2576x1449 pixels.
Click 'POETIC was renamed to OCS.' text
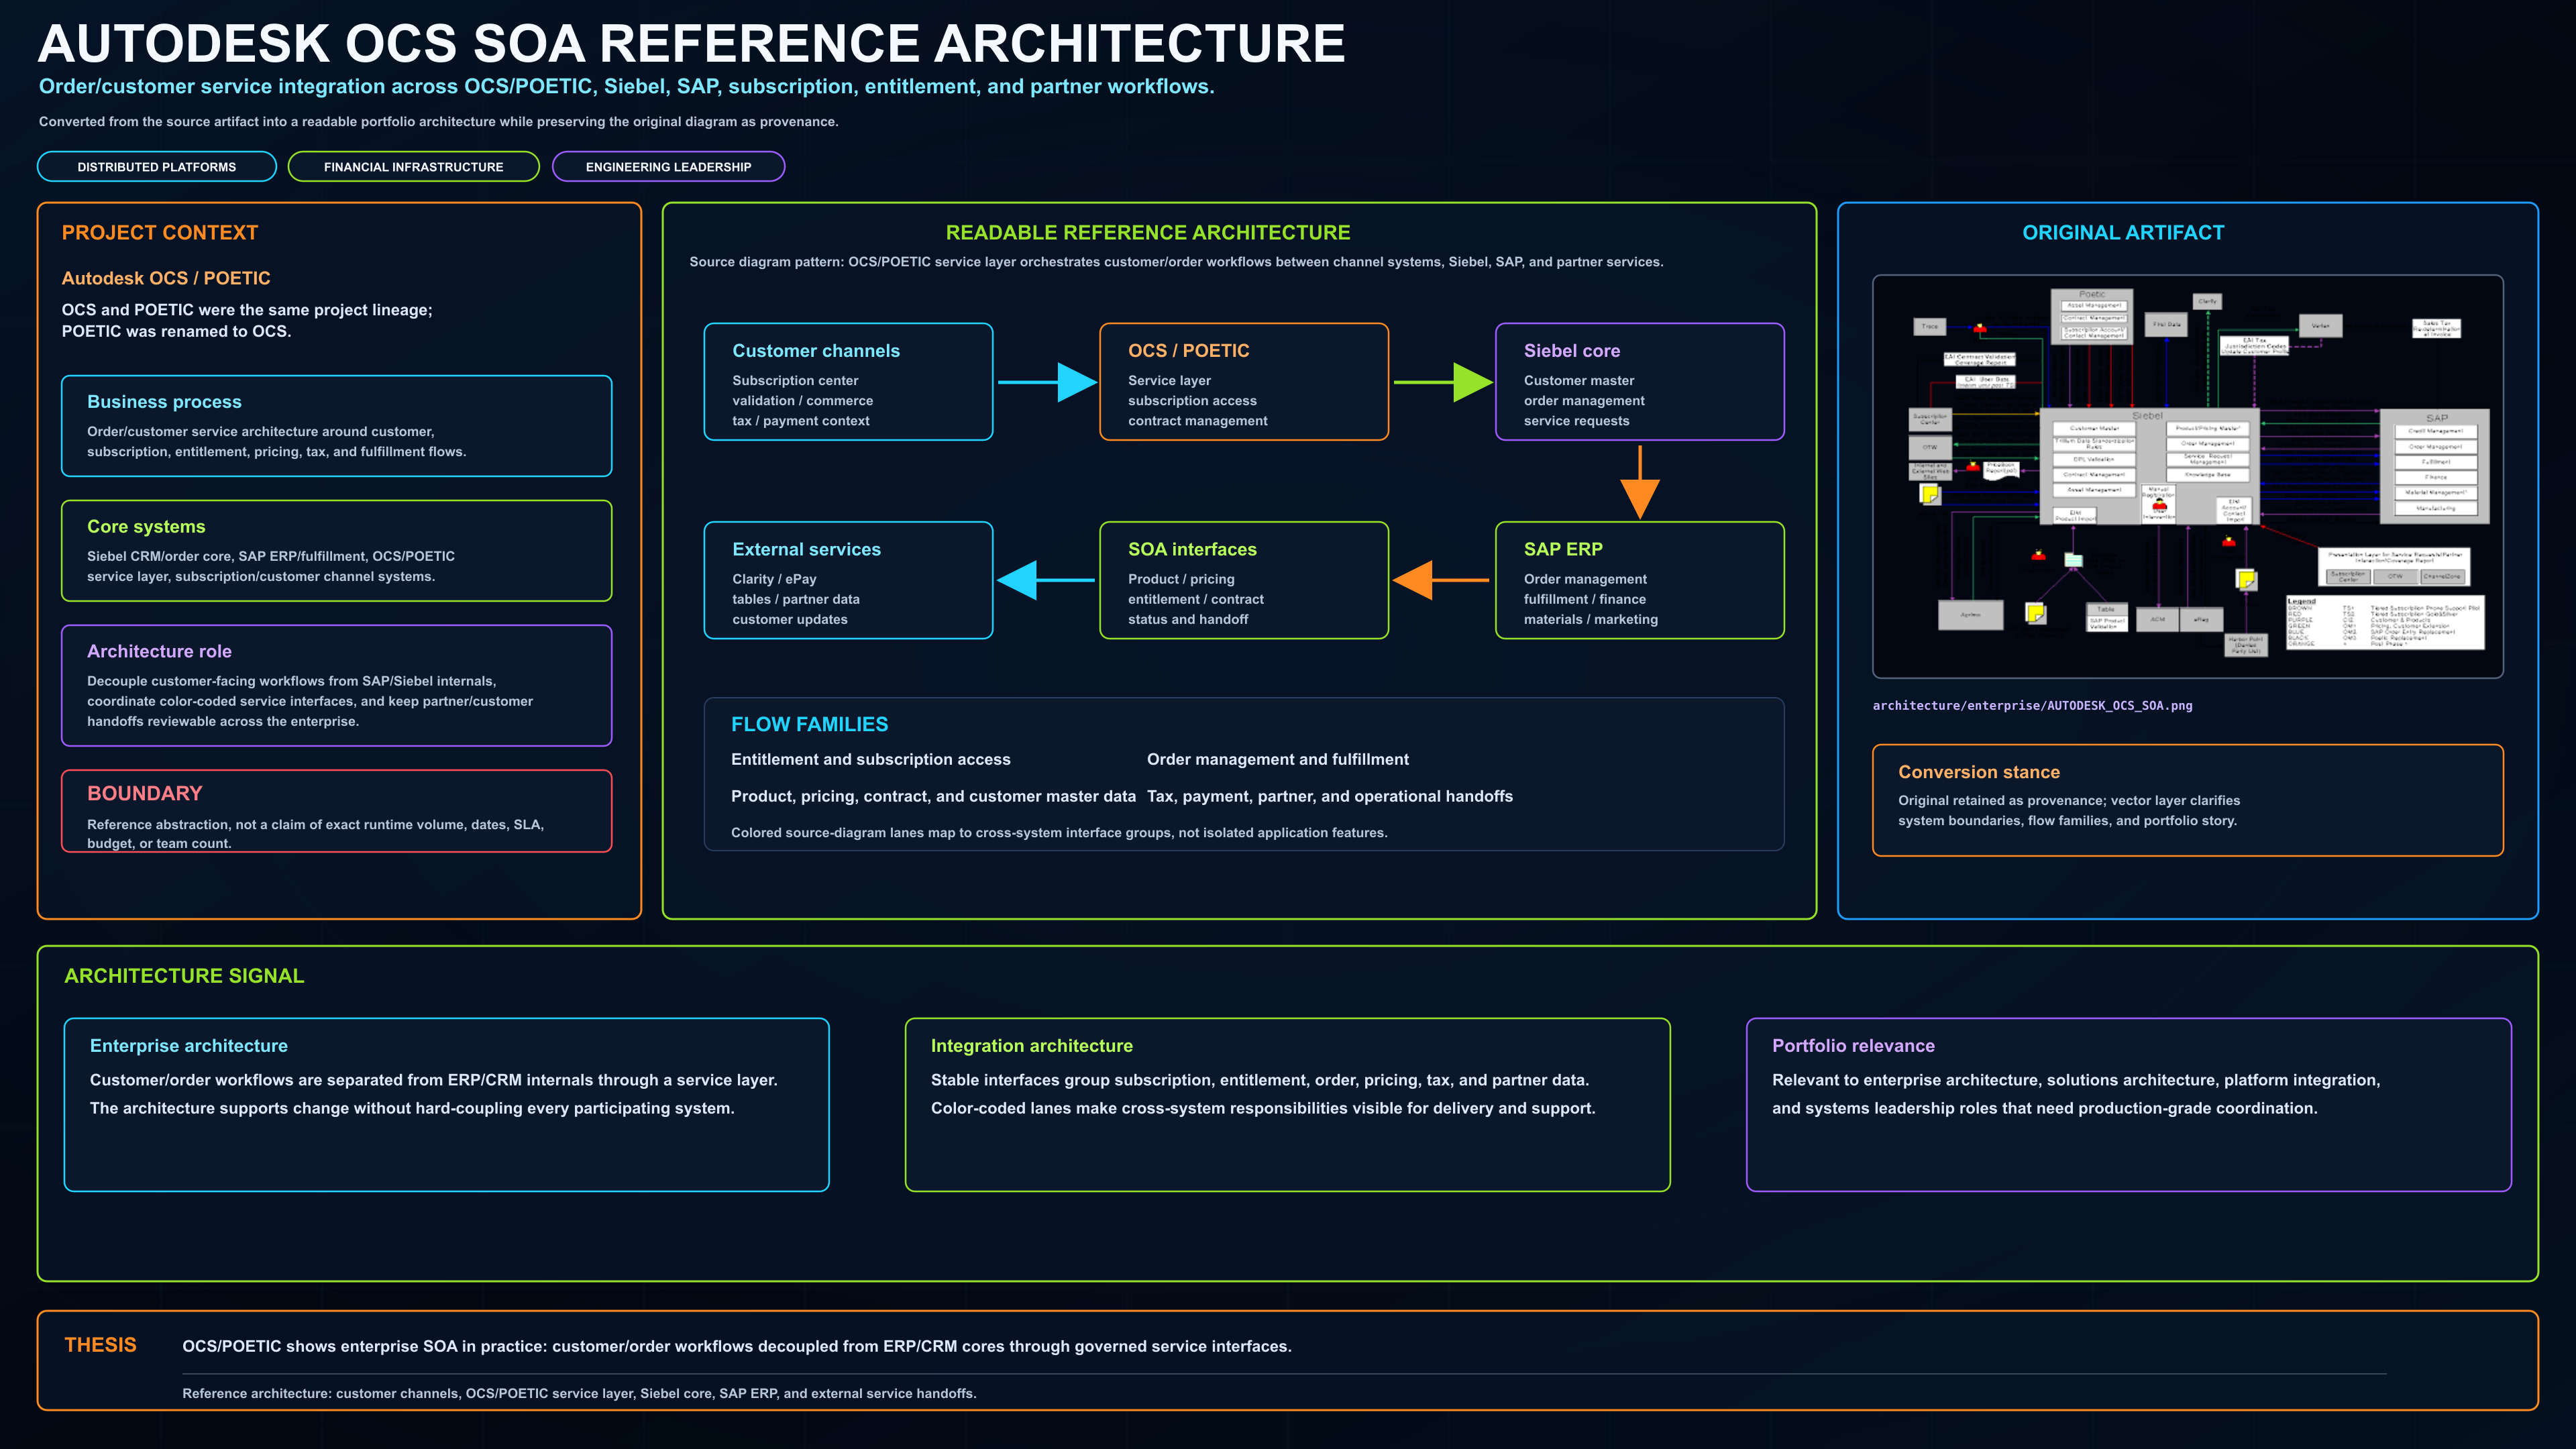176,332
